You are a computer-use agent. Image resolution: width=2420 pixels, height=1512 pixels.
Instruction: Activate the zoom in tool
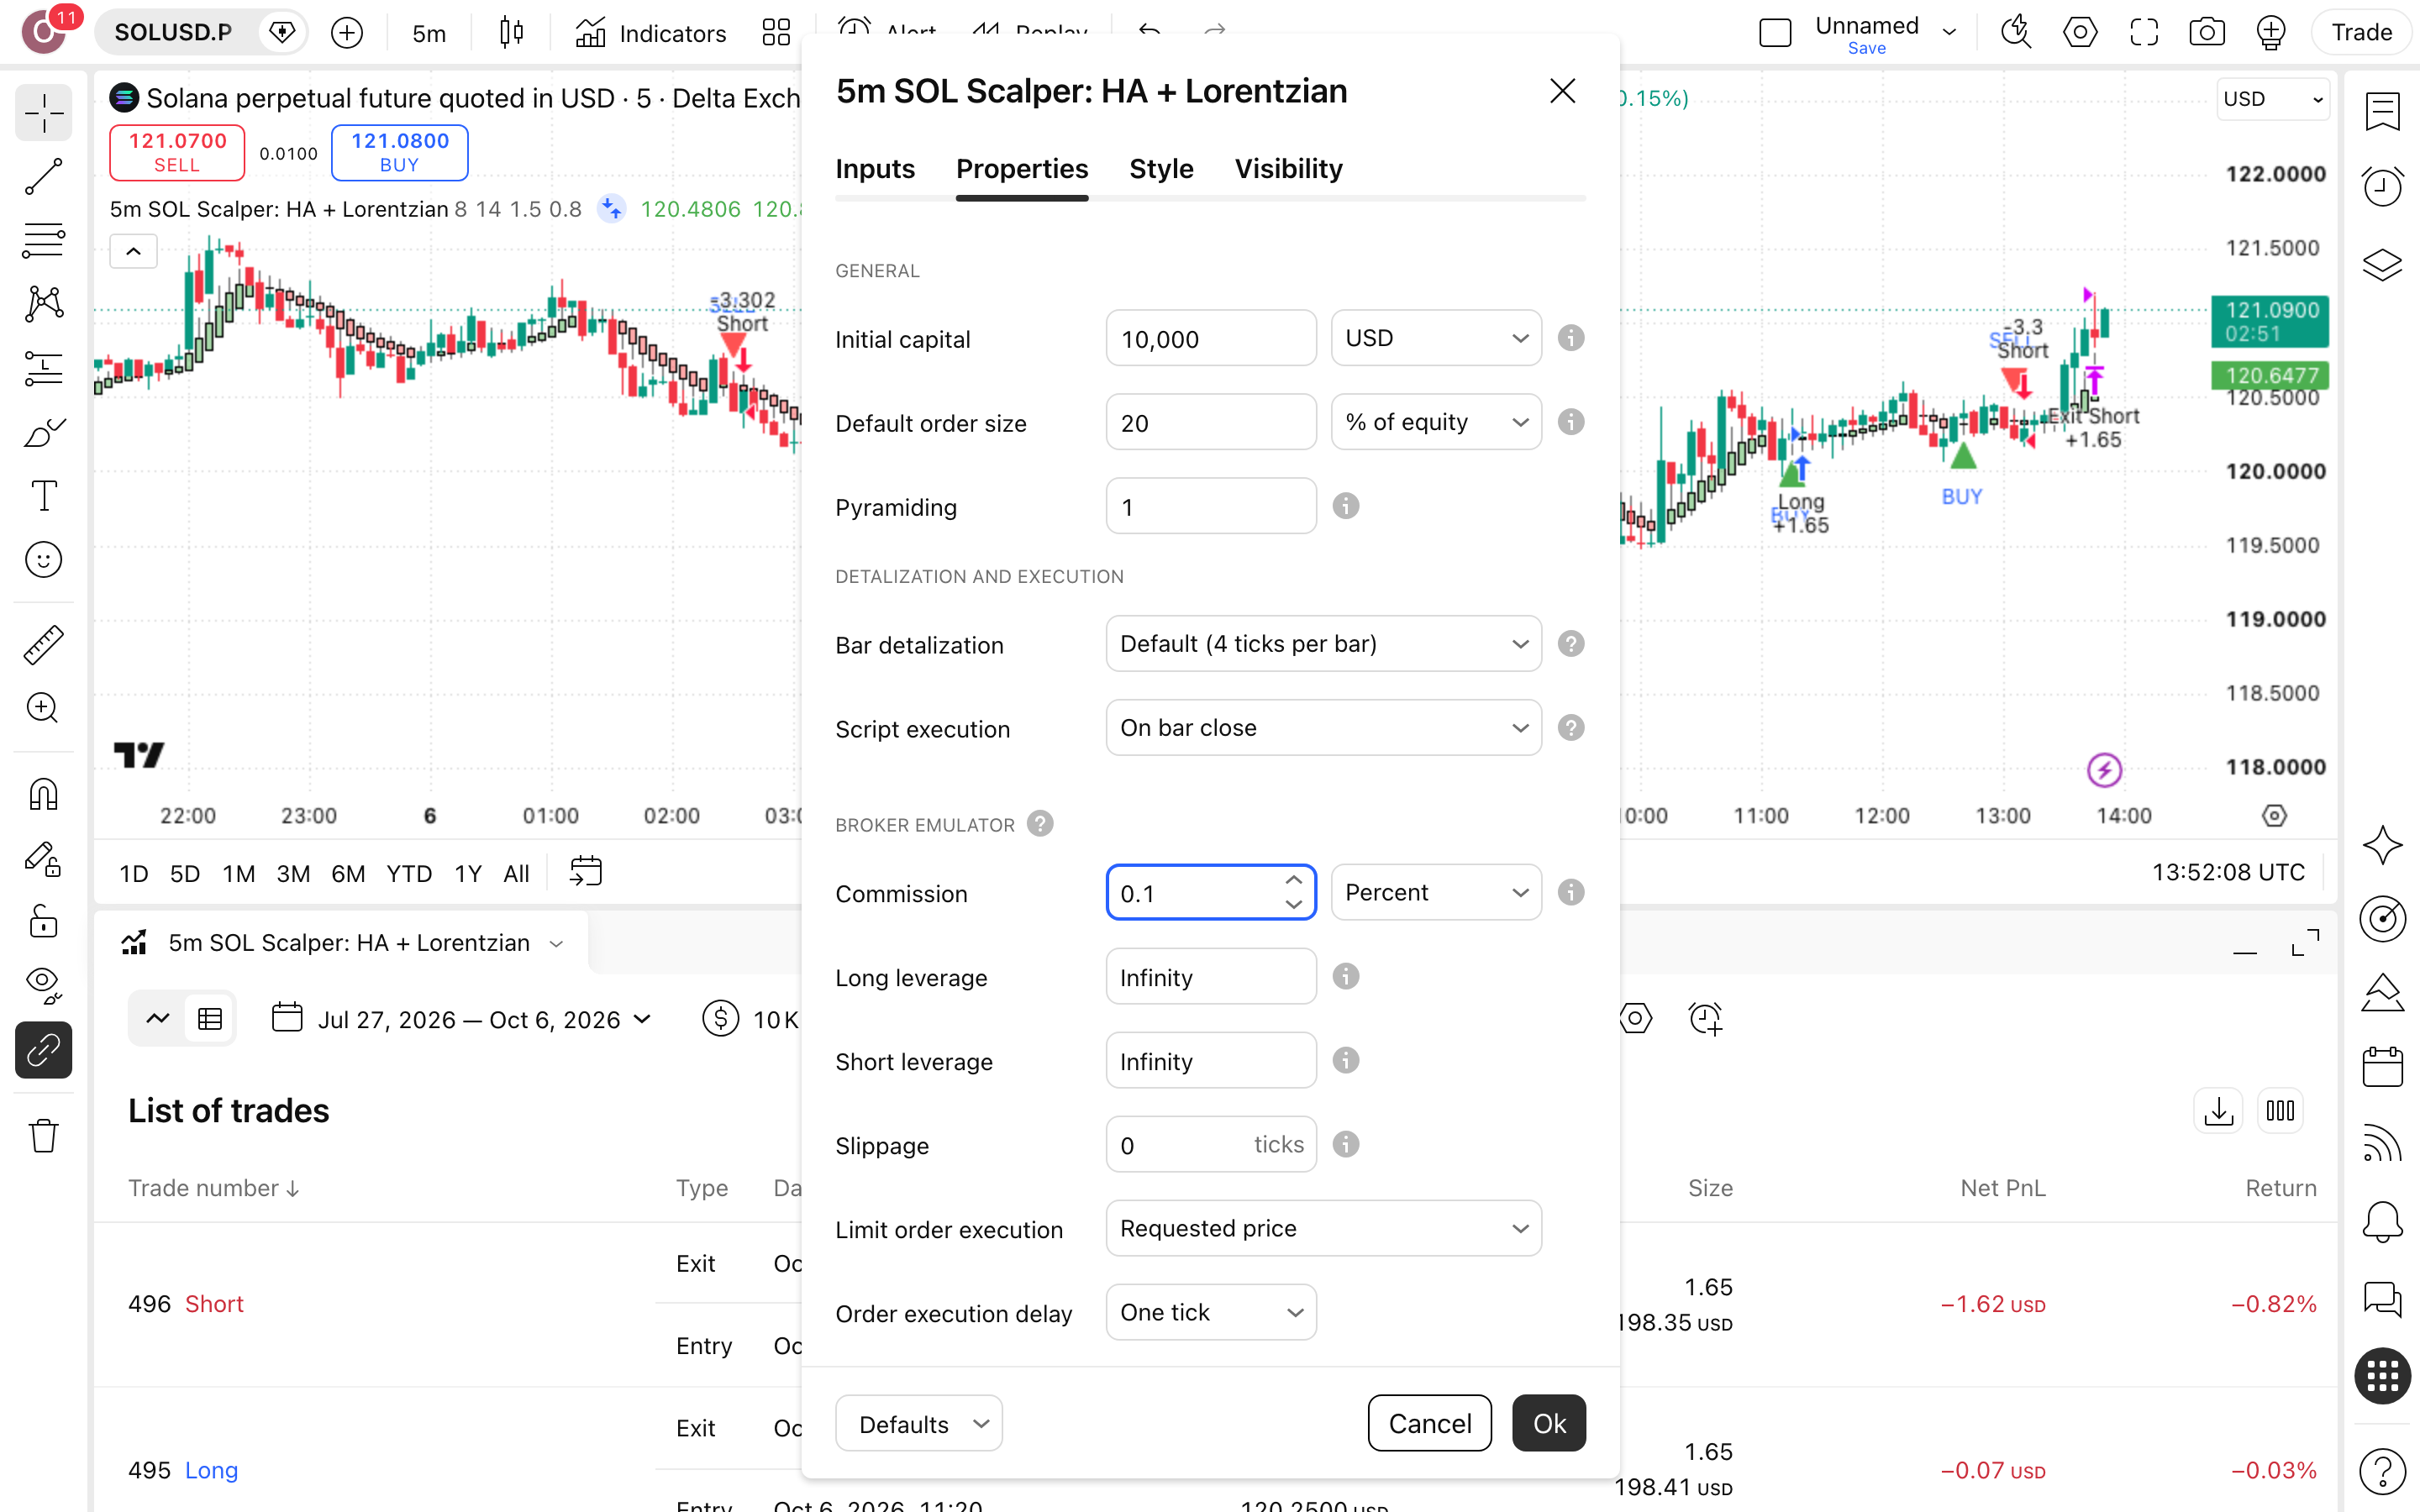[43, 708]
